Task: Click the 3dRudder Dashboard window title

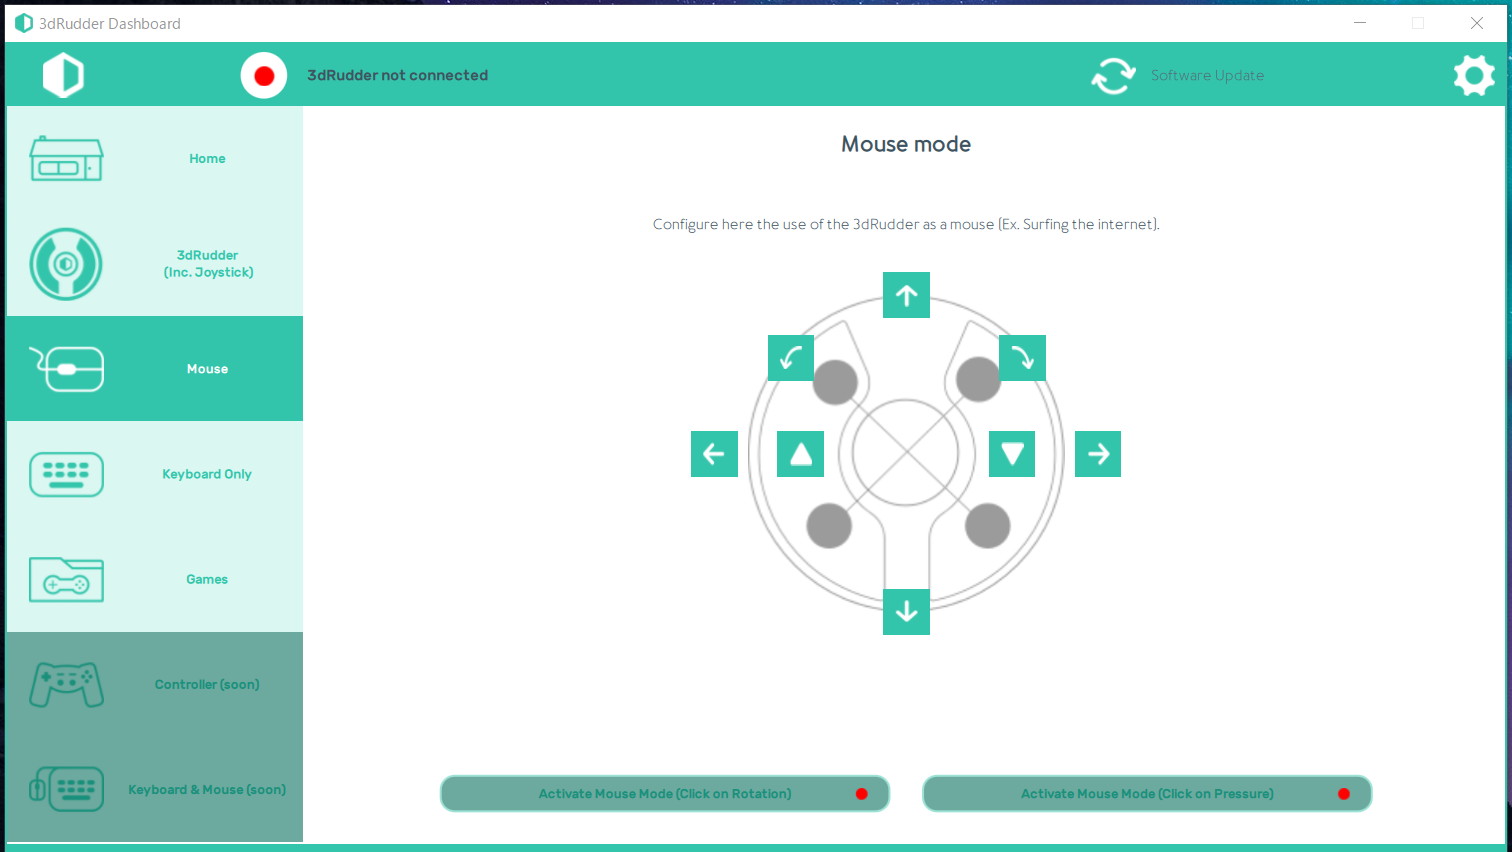Action: pyautogui.click(x=110, y=23)
